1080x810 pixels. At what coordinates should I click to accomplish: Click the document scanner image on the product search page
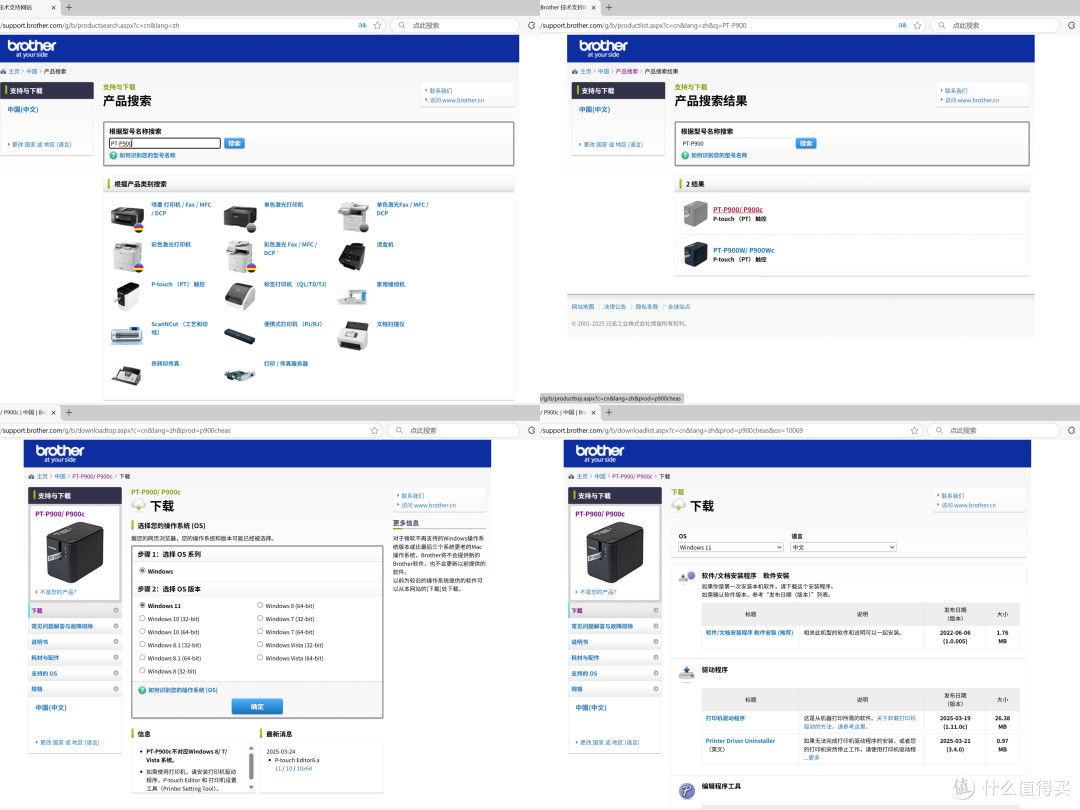(x=353, y=335)
